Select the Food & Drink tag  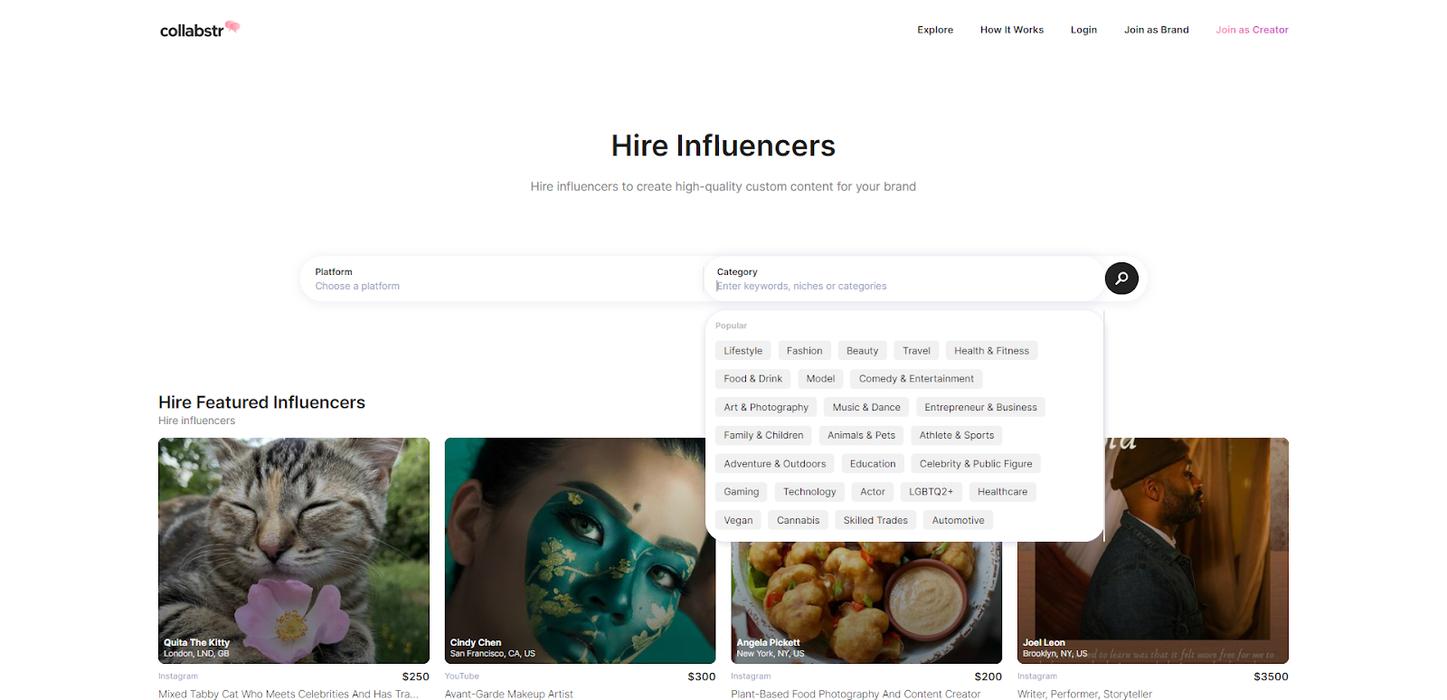(x=753, y=379)
